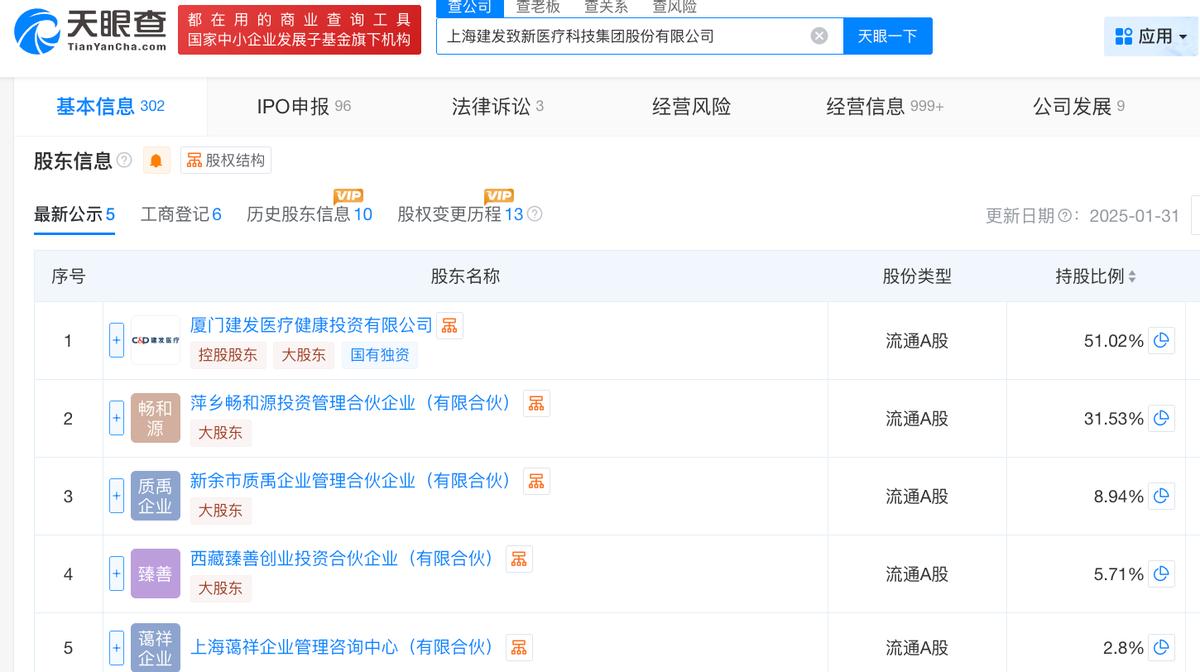Click the pie chart icon next to 5.71%
1200x672 pixels.
click(x=1161, y=574)
